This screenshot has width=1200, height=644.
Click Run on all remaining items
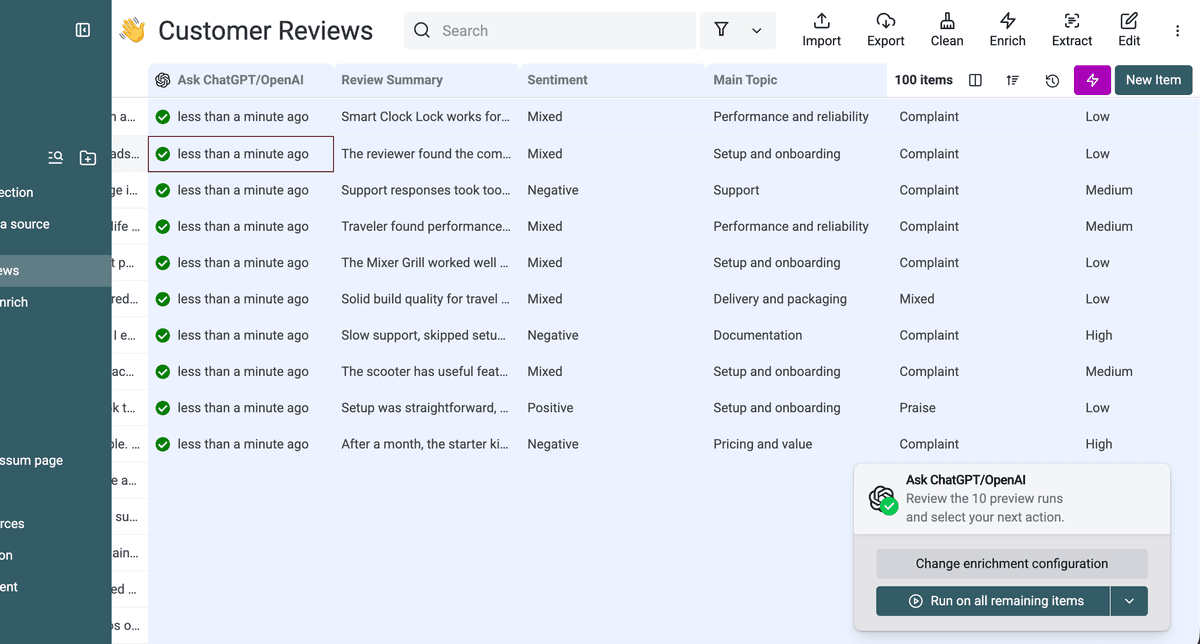(994, 601)
